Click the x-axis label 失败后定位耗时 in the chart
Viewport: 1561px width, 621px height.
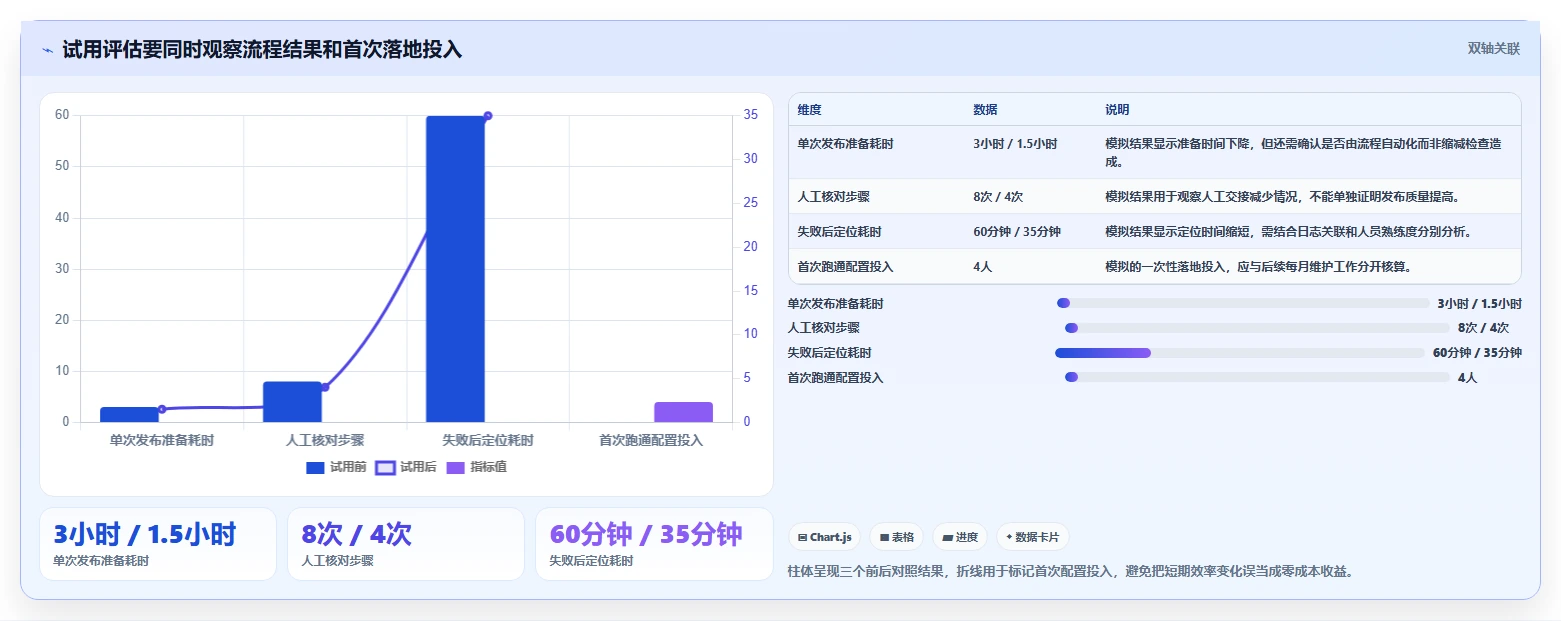[x=488, y=440]
